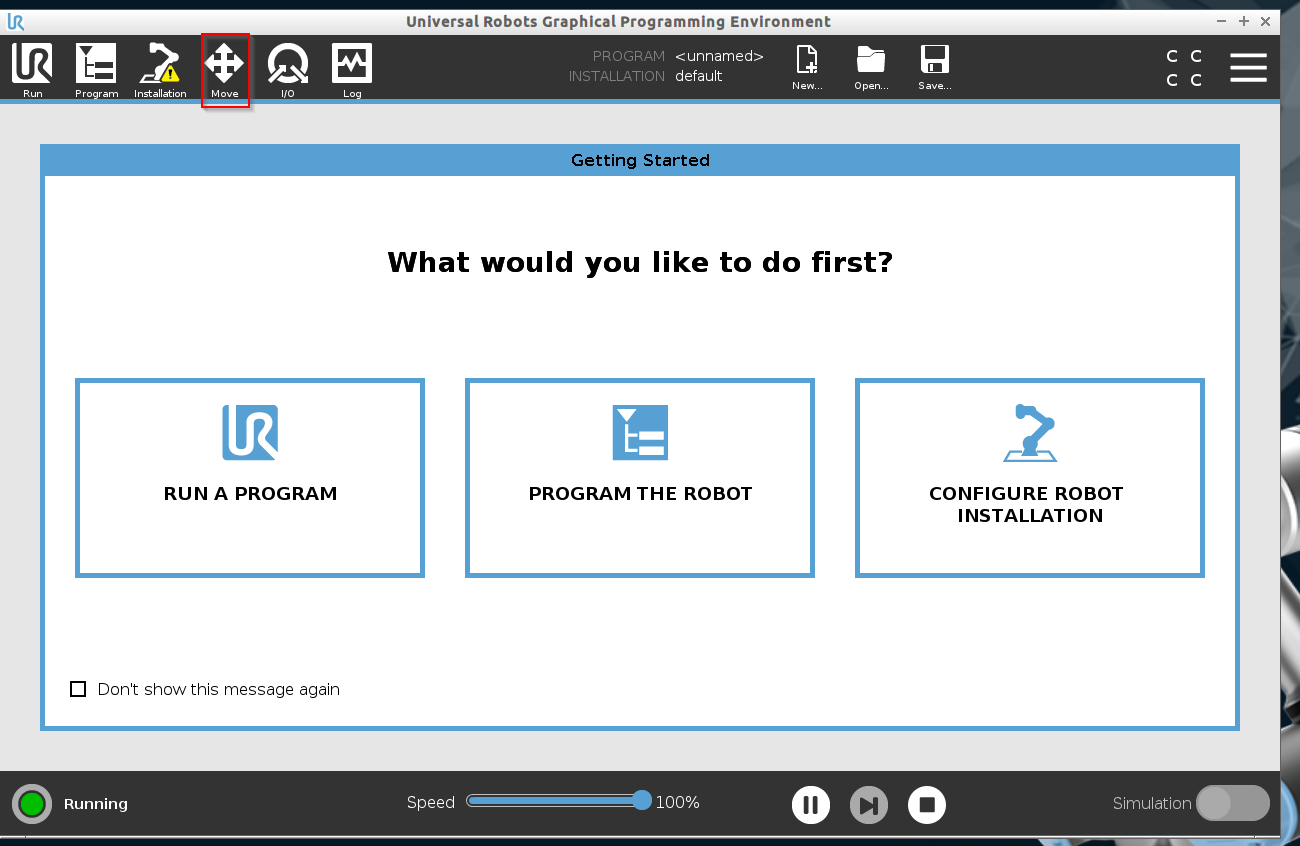
Task: Minimize the window with dash button
Action: pyautogui.click(x=1222, y=21)
